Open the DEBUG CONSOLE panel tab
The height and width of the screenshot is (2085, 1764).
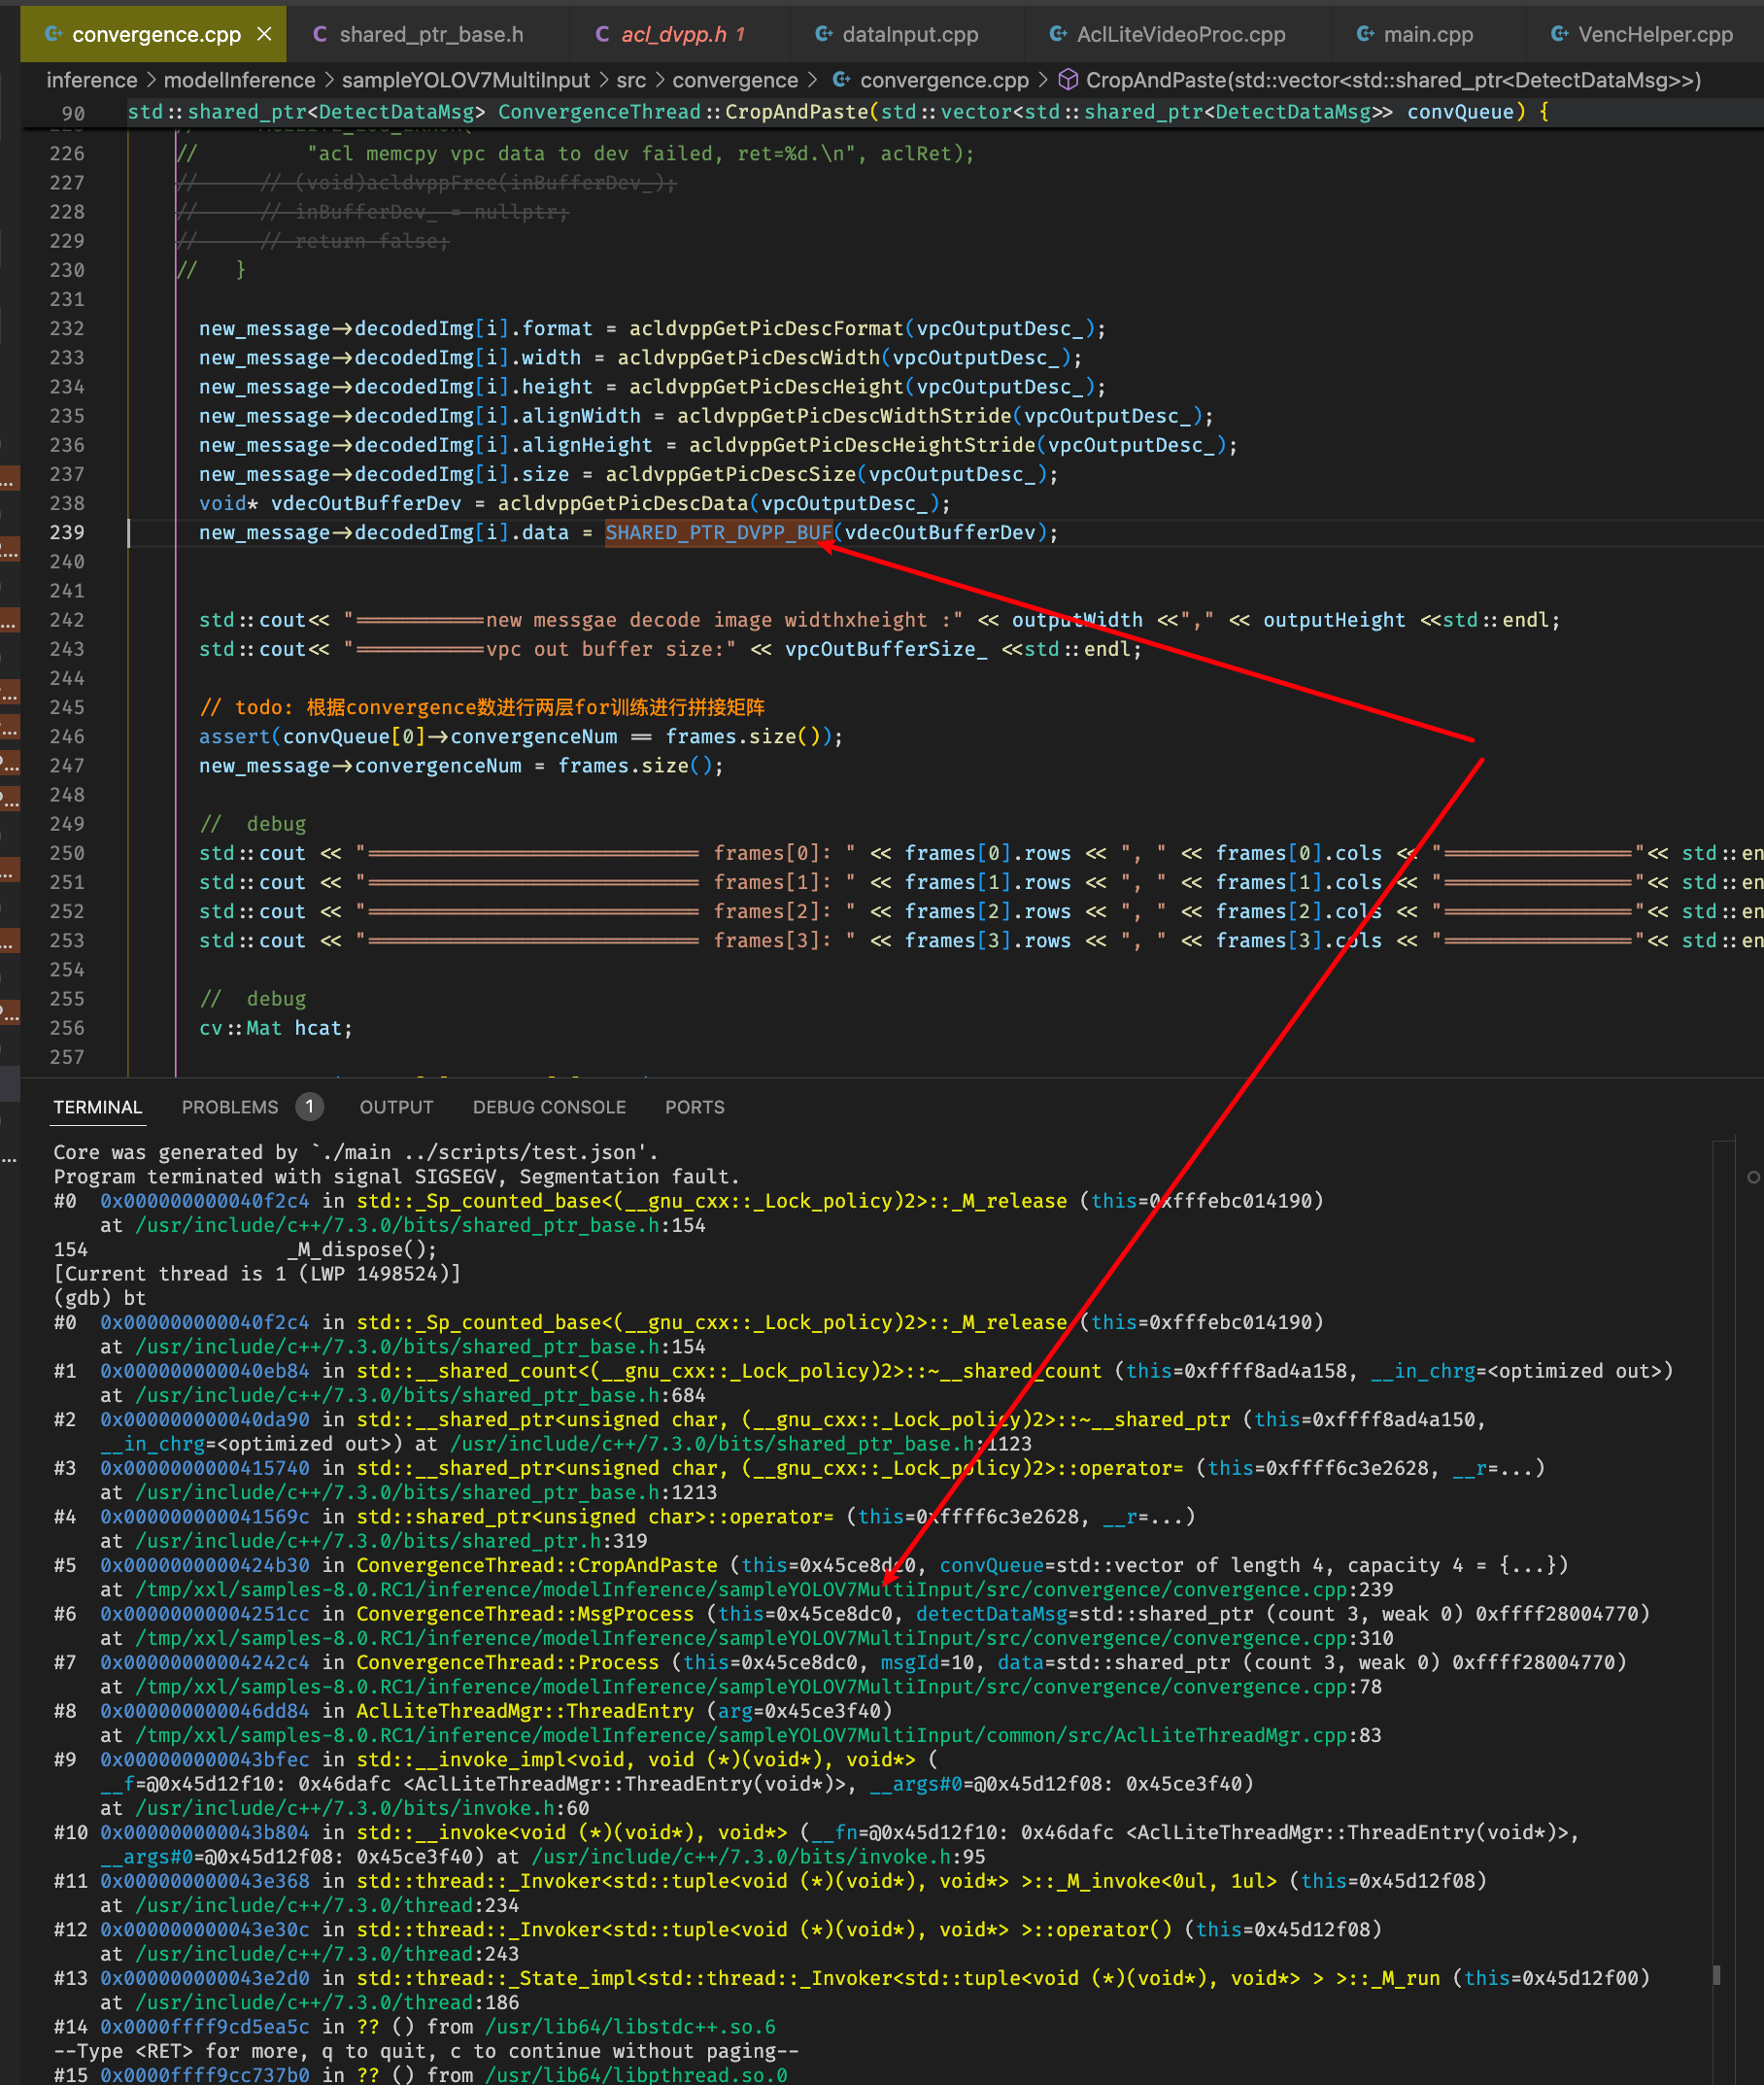[549, 1107]
